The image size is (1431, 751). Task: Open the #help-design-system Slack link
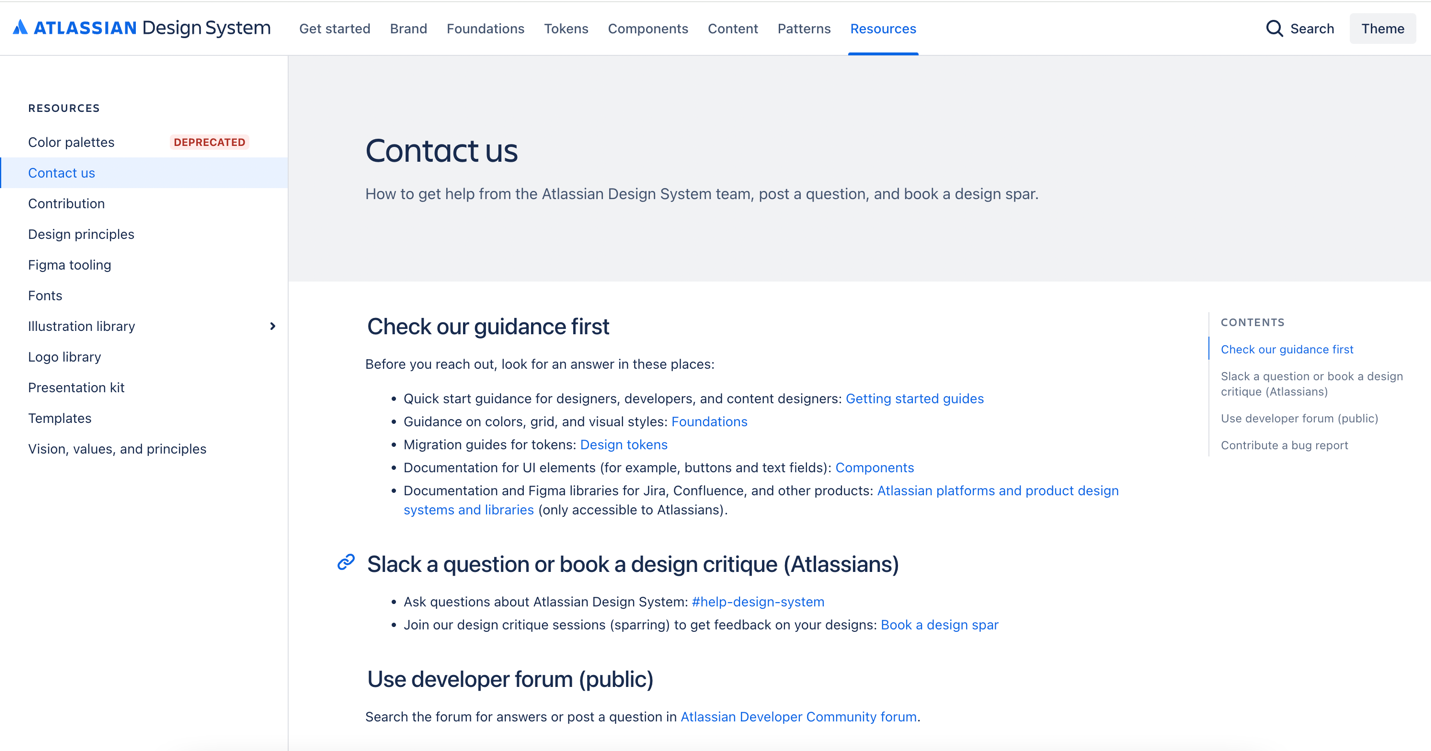[x=758, y=601]
